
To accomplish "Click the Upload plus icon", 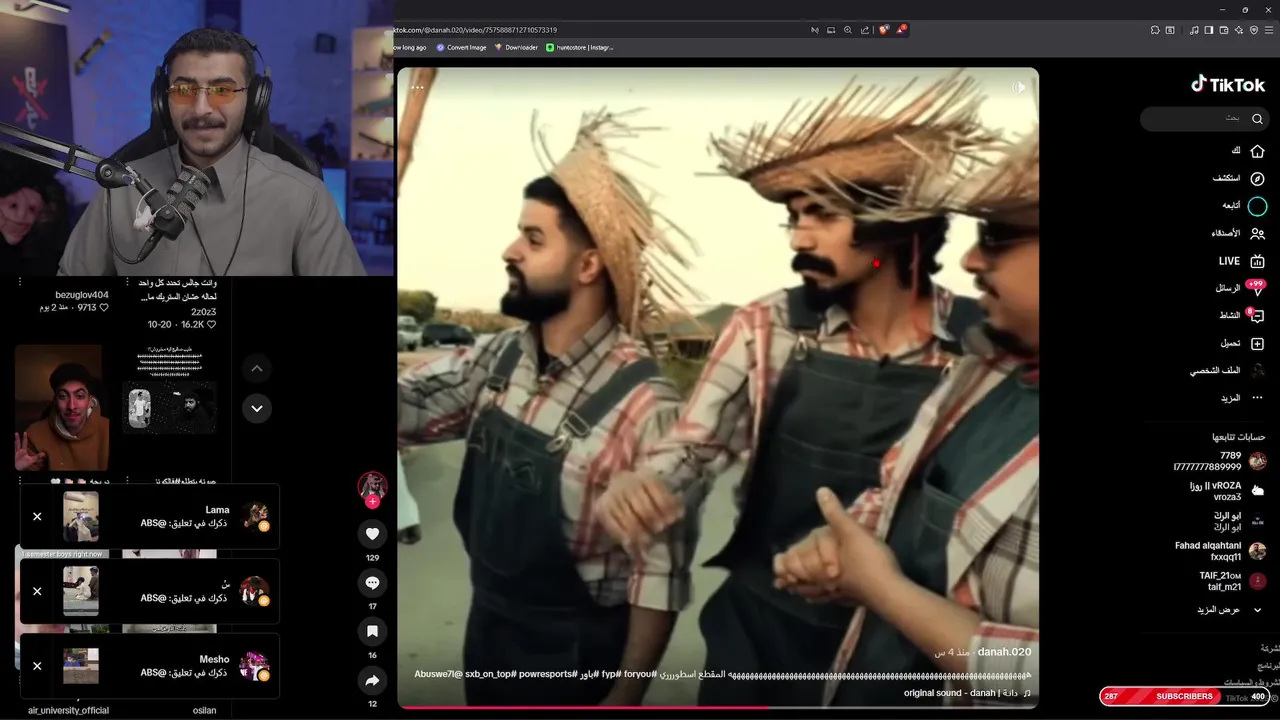I will [1257, 343].
